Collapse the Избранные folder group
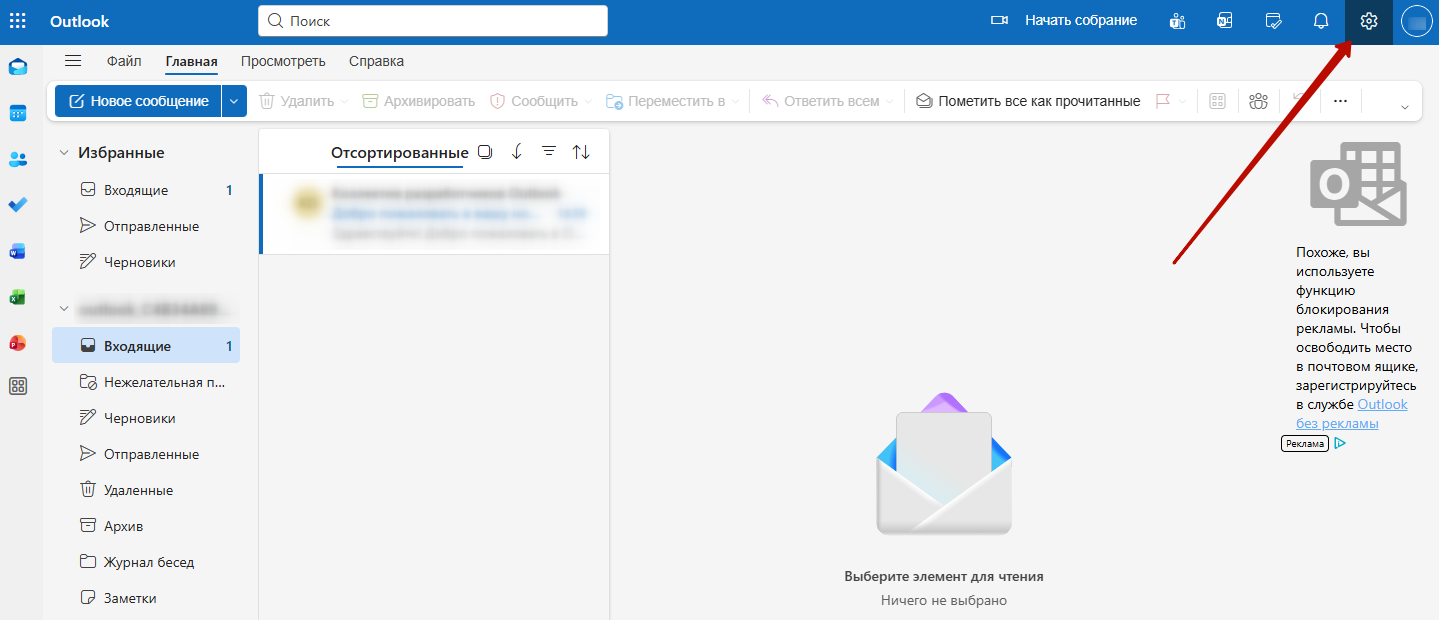The width and height of the screenshot is (1439, 620). [64, 153]
